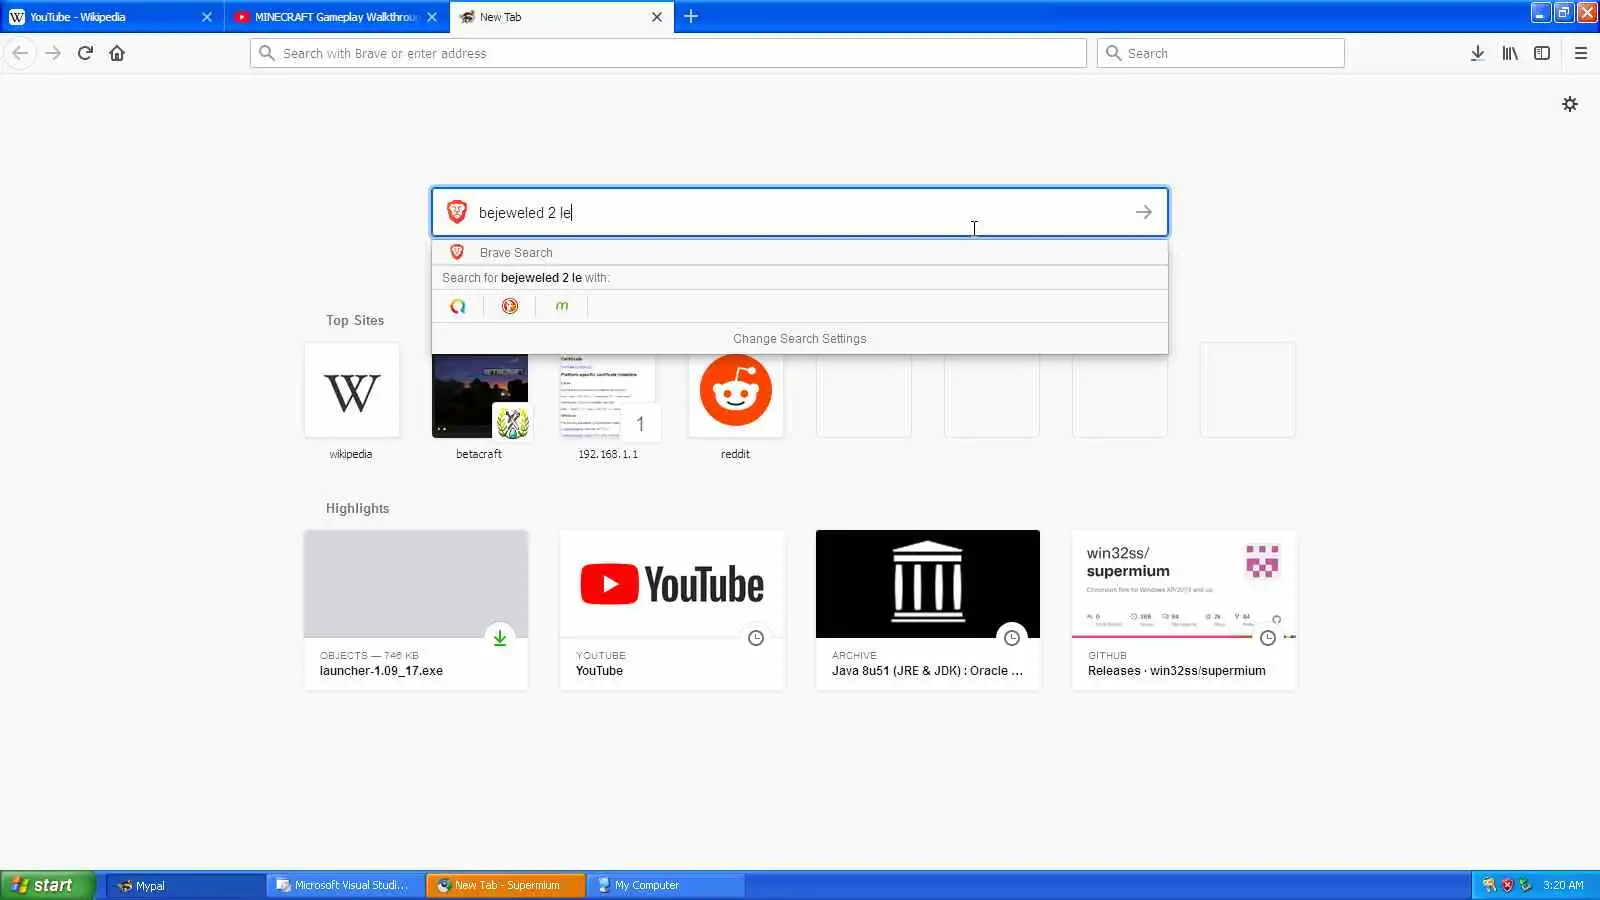Click the 3:20 AM system clock
The width and height of the screenshot is (1600, 900).
coord(1563,885)
